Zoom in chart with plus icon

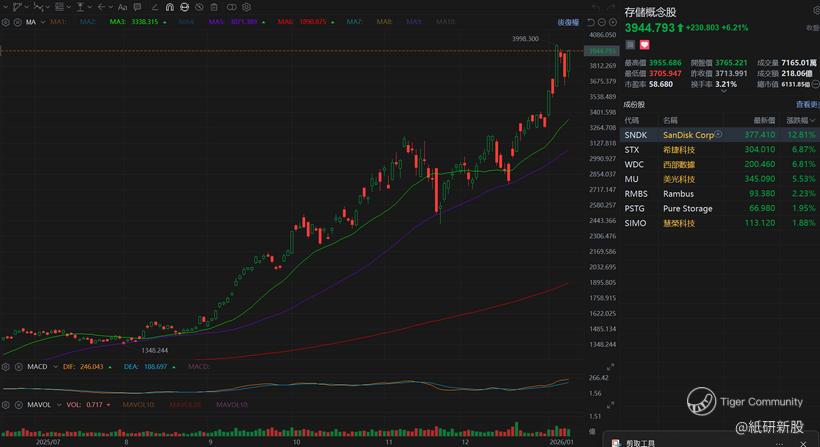click(x=613, y=22)
